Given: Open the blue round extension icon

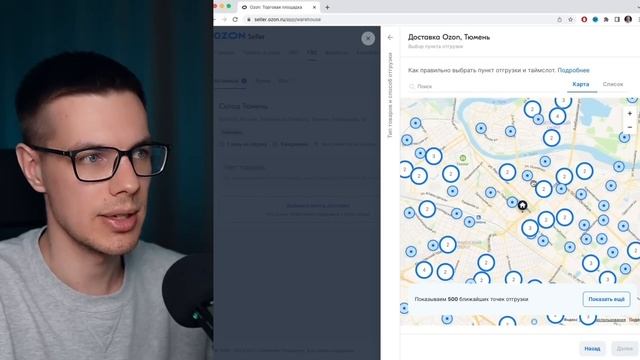Looking at the screenshot, I should pos(595,20).
